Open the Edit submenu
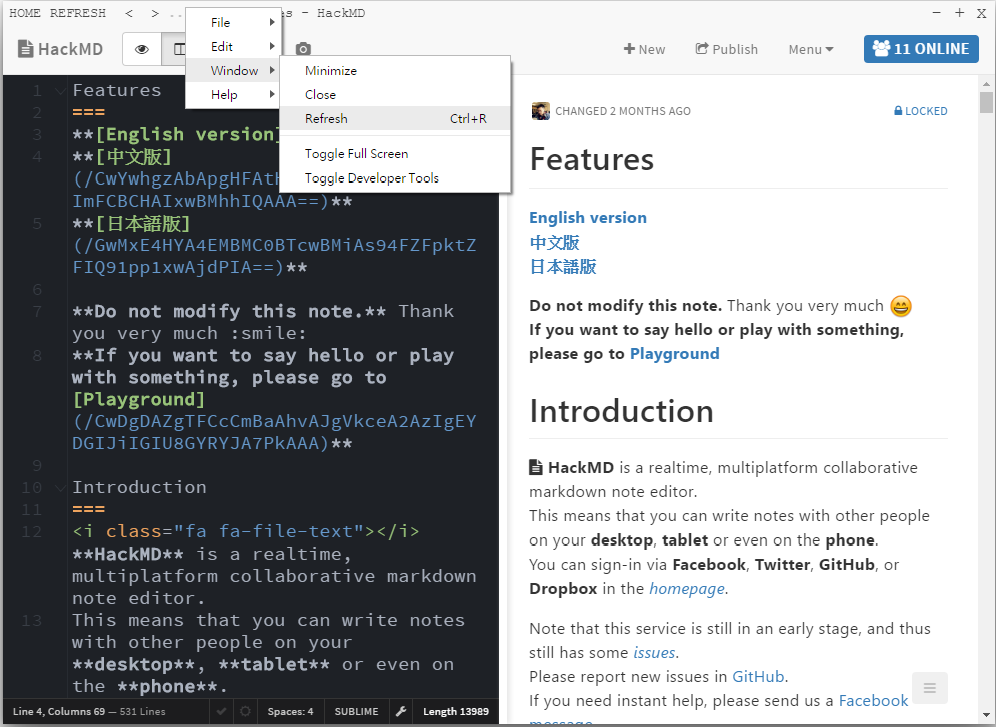This screenshot has height=727, width=996. coord(232,46)
